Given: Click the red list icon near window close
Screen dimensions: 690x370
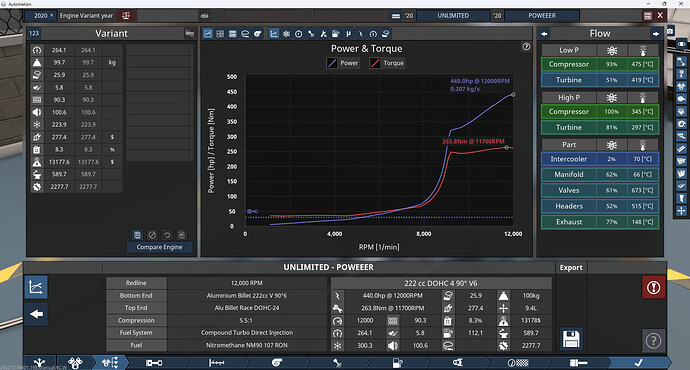Looking at the screenshot, I should [x=647, y=15].
